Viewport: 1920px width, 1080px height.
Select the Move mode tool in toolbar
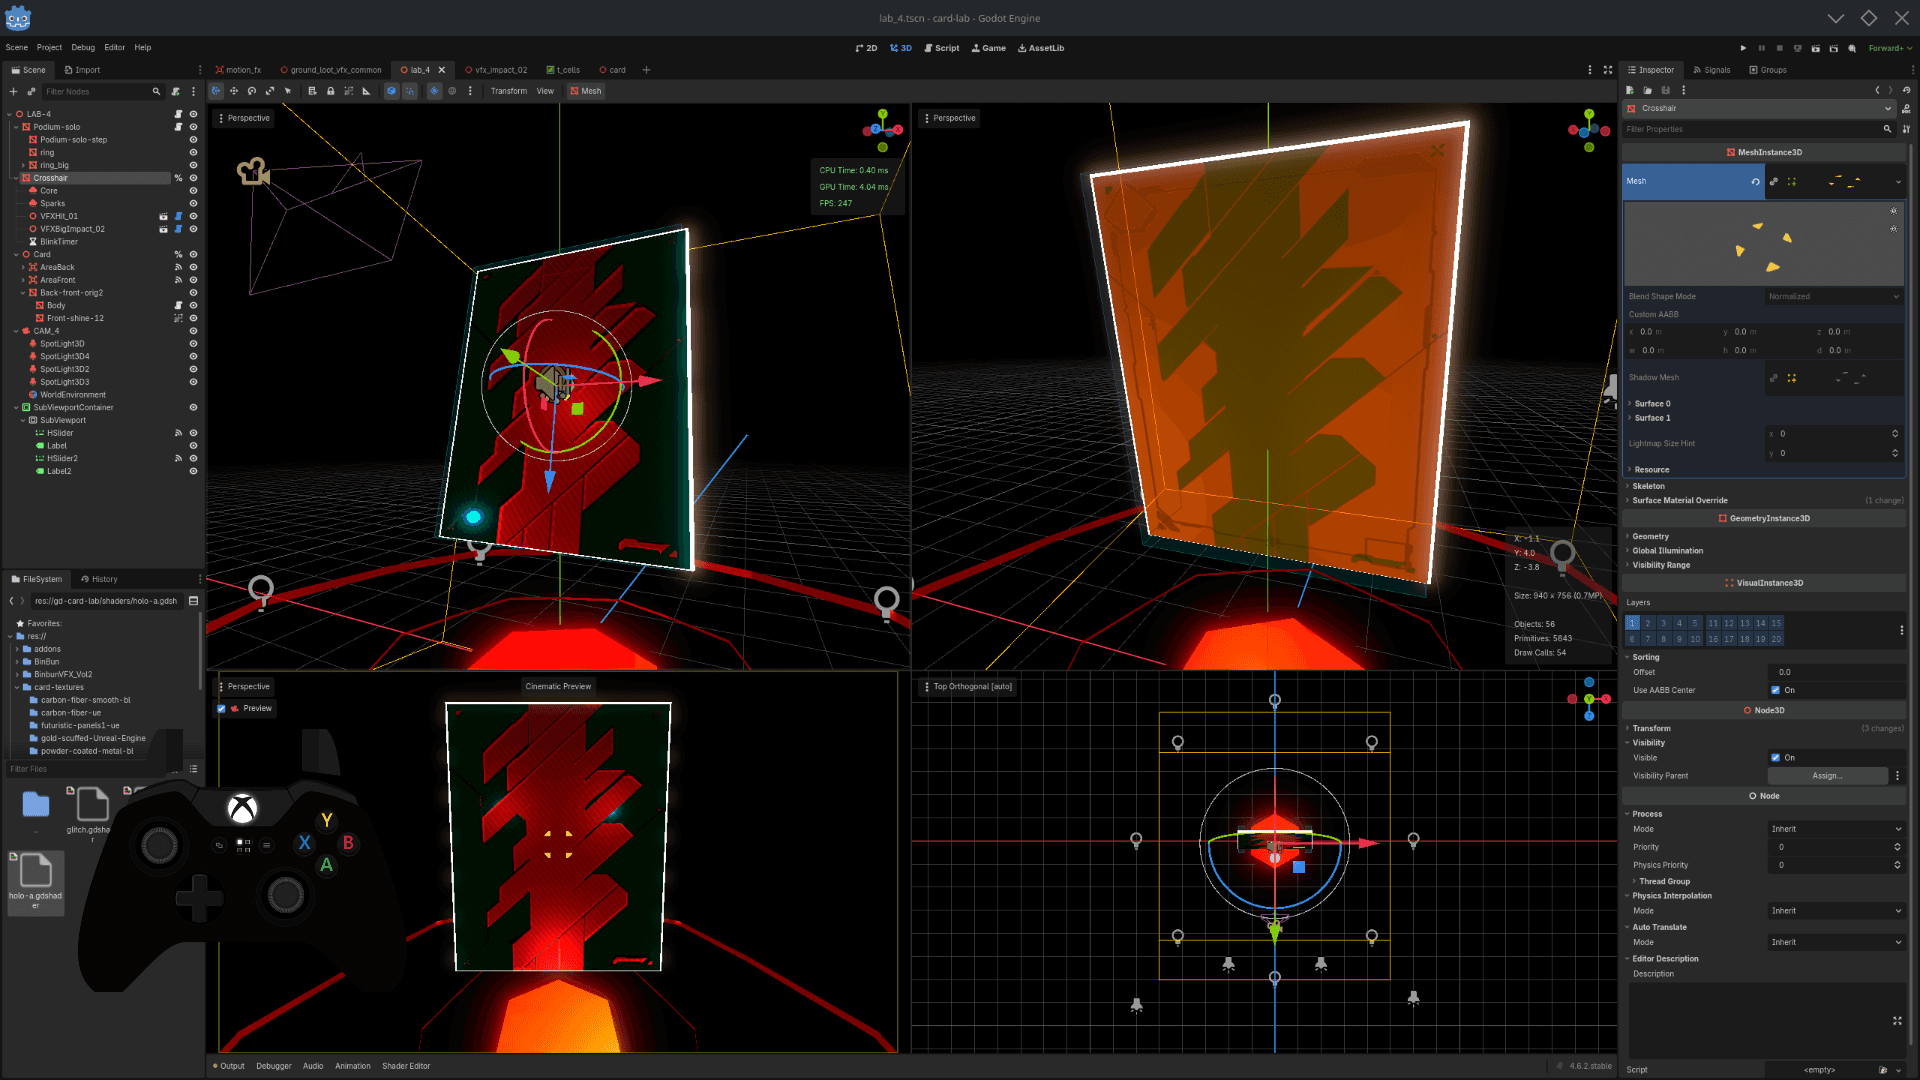click(x=234, y=91)
